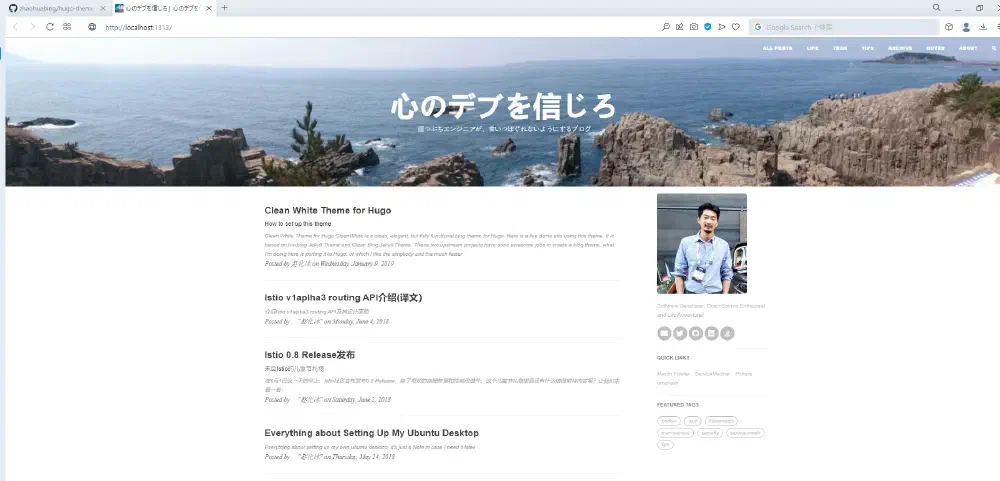1000x481 pixels.
Task: Click the globe site info icon
Action: pos(92,27)
